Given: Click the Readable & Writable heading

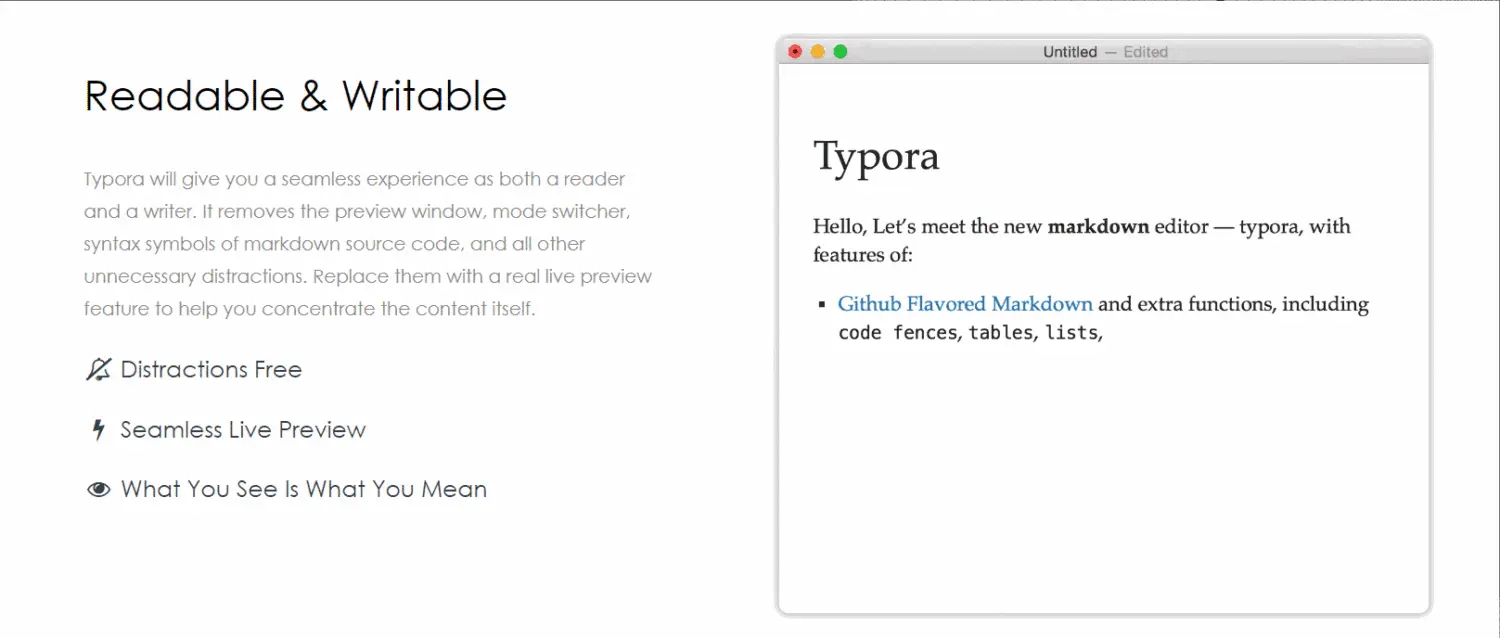Looking at the screenshot, I should (x=296, y=96).
